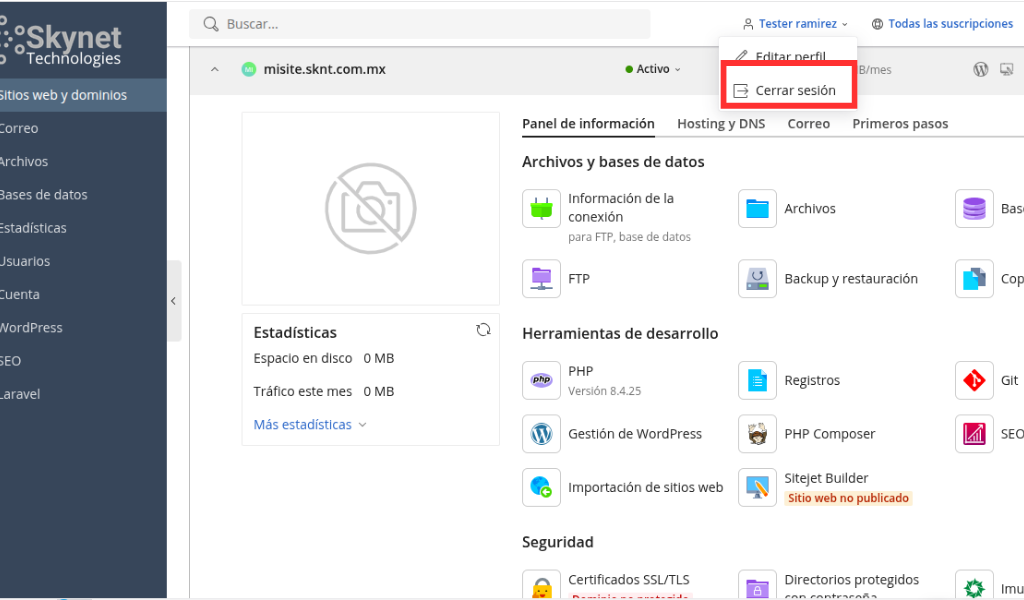Open the PHP settings icon
1024x600 pixels.
tap(541, 380)
